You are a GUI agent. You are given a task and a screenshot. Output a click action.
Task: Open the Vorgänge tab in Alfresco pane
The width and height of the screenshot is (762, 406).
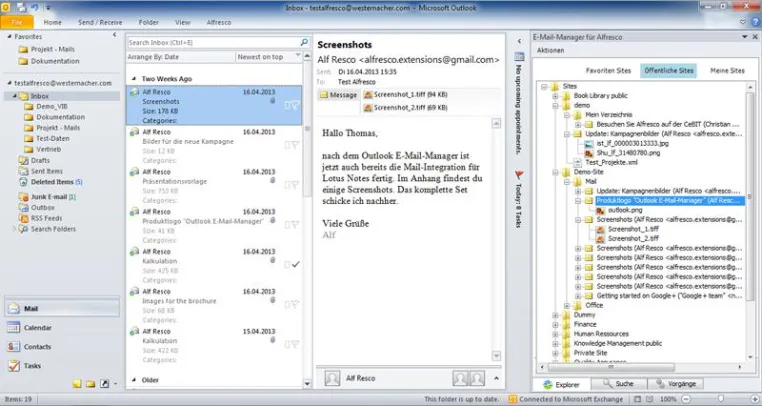pyautogui.click(x=678, y=384)
